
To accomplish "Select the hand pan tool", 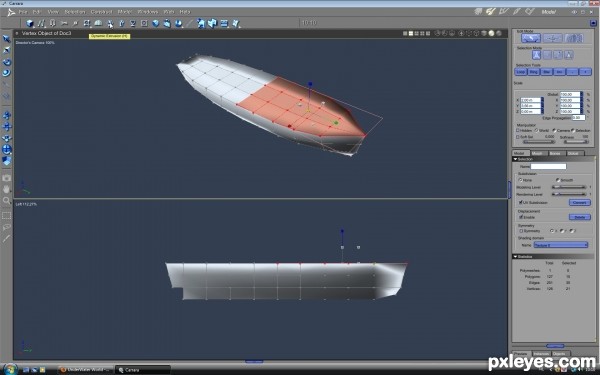I will (7, 189).
